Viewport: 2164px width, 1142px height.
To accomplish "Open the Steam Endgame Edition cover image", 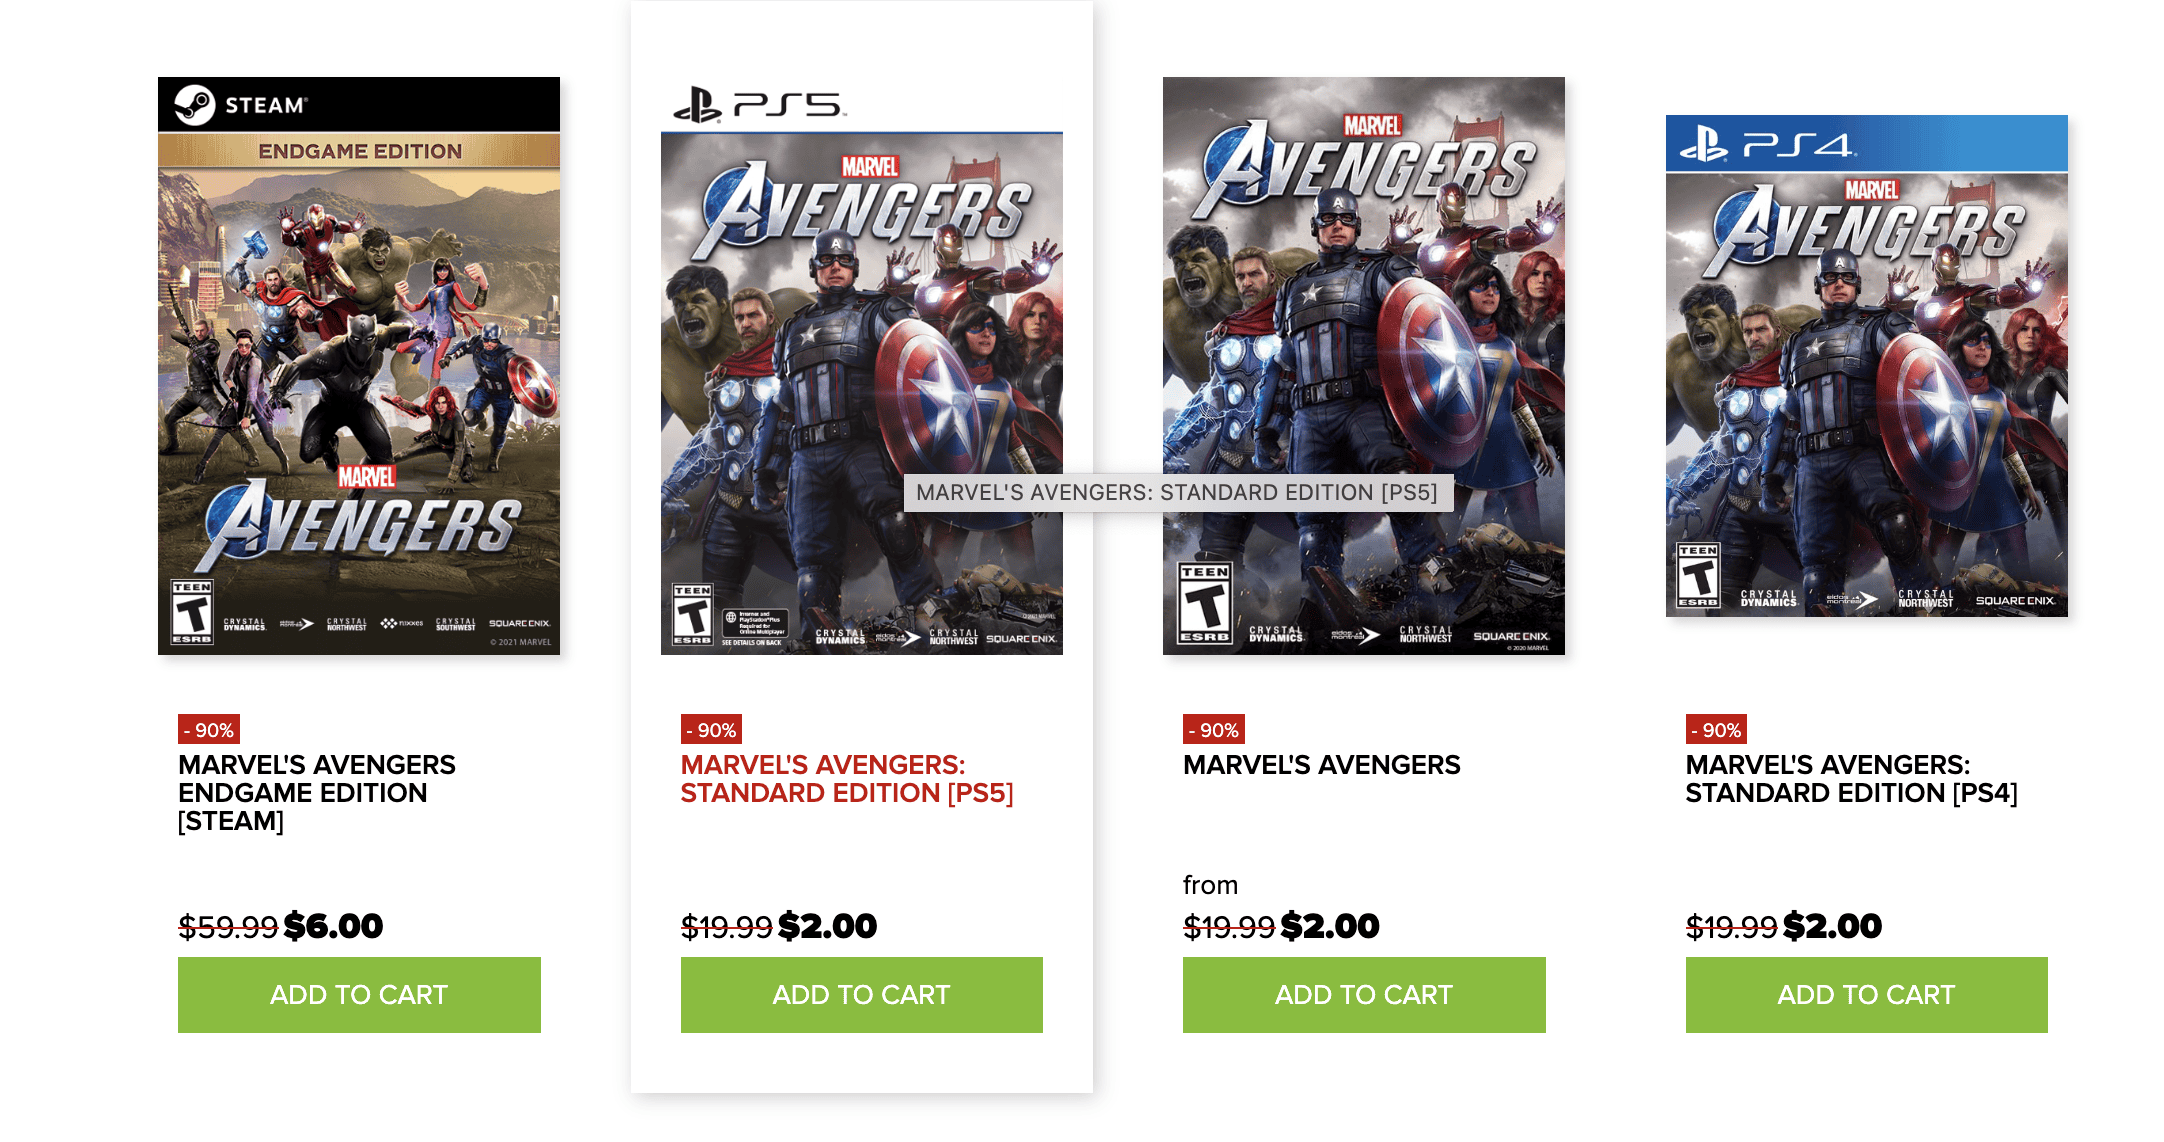I will click(359, 366).
